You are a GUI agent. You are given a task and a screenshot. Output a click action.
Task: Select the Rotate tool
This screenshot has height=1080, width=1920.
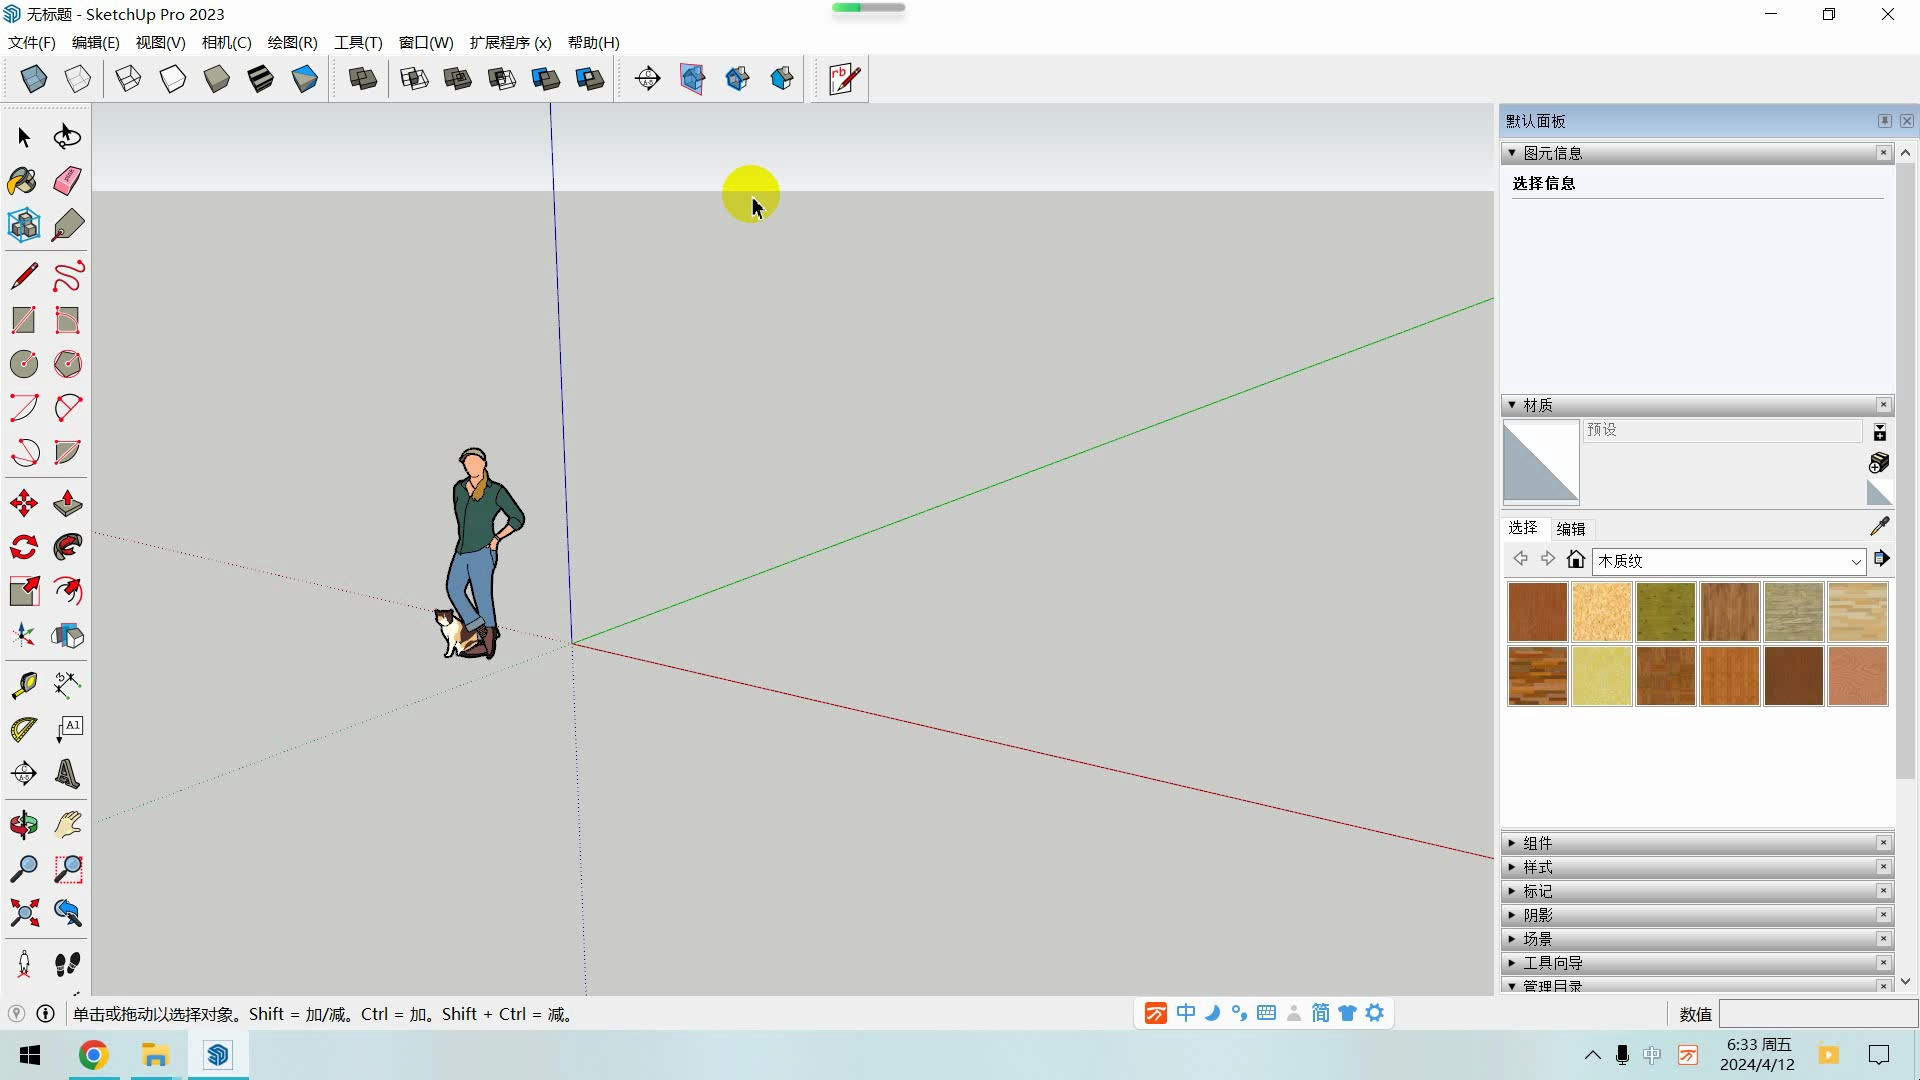point(23,547)
